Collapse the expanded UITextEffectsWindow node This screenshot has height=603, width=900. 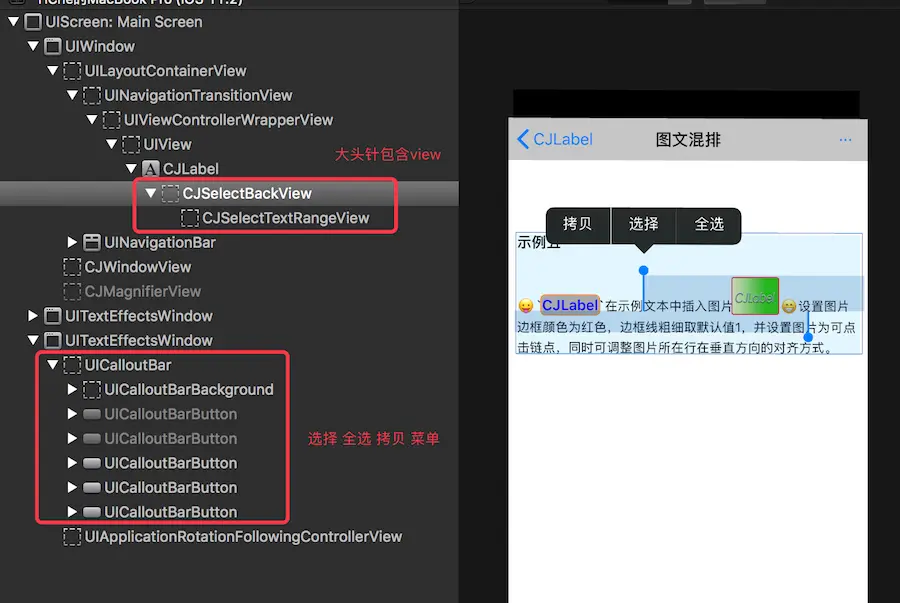[x=33, y=341]
